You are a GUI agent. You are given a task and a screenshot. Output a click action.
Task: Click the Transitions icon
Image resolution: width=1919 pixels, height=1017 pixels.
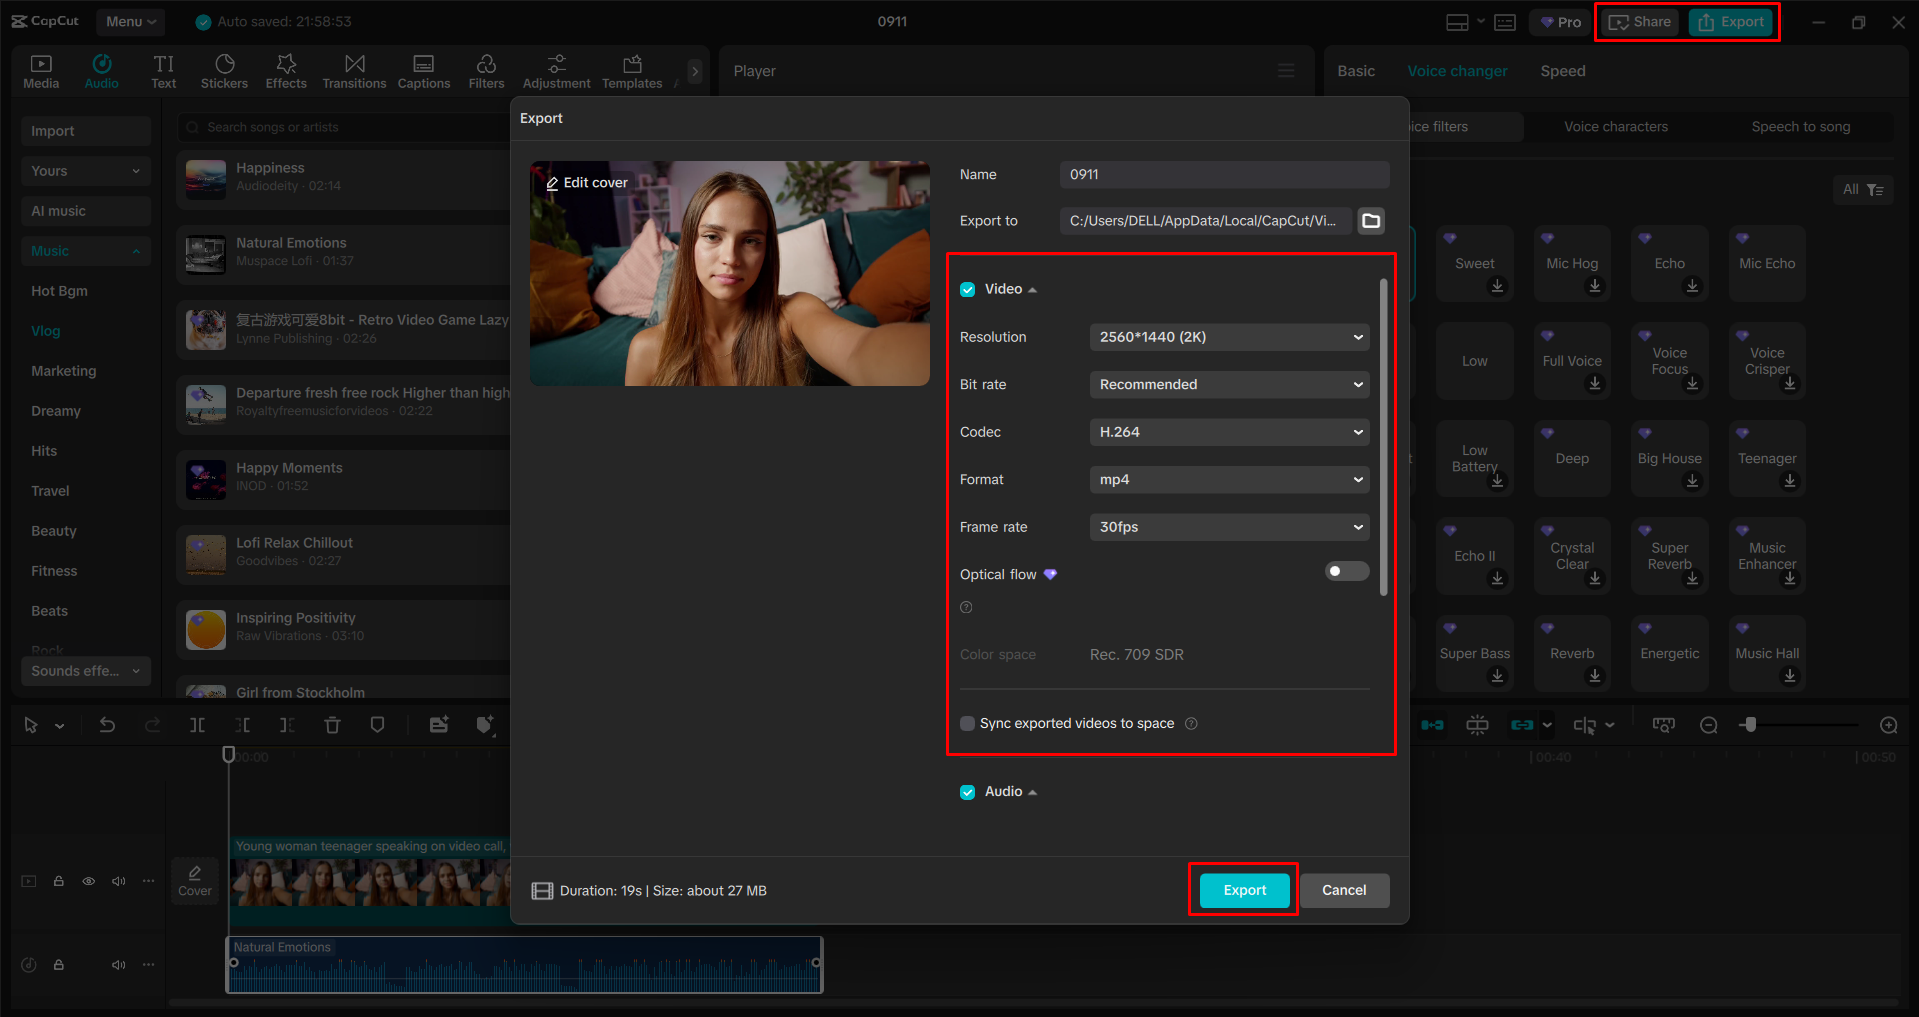354,70
